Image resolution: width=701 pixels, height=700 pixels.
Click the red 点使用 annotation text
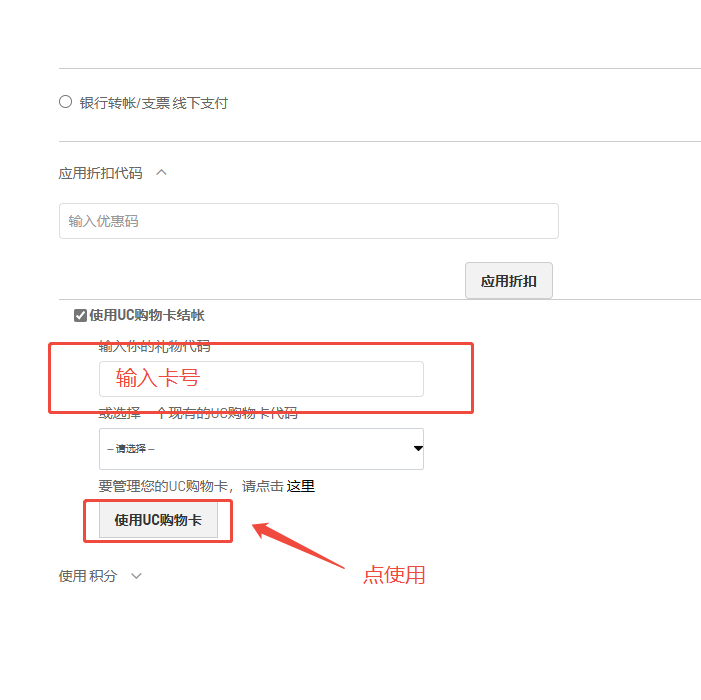(393, 575)
